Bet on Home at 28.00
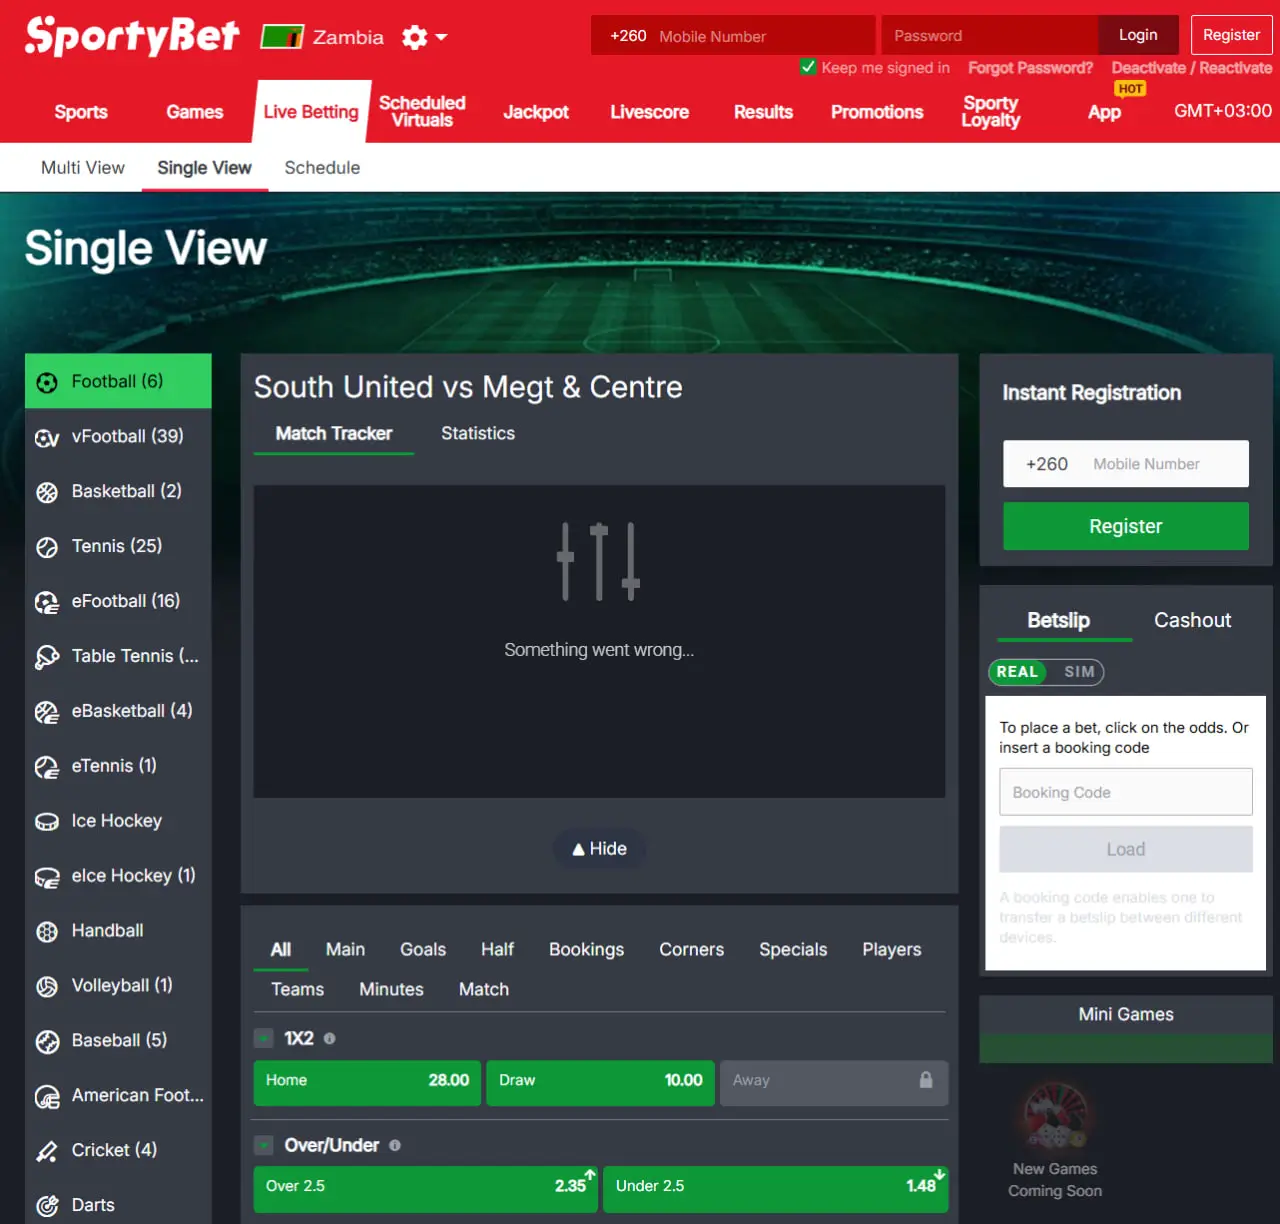1280x1224 pixels. click(x=367, y=1082)
